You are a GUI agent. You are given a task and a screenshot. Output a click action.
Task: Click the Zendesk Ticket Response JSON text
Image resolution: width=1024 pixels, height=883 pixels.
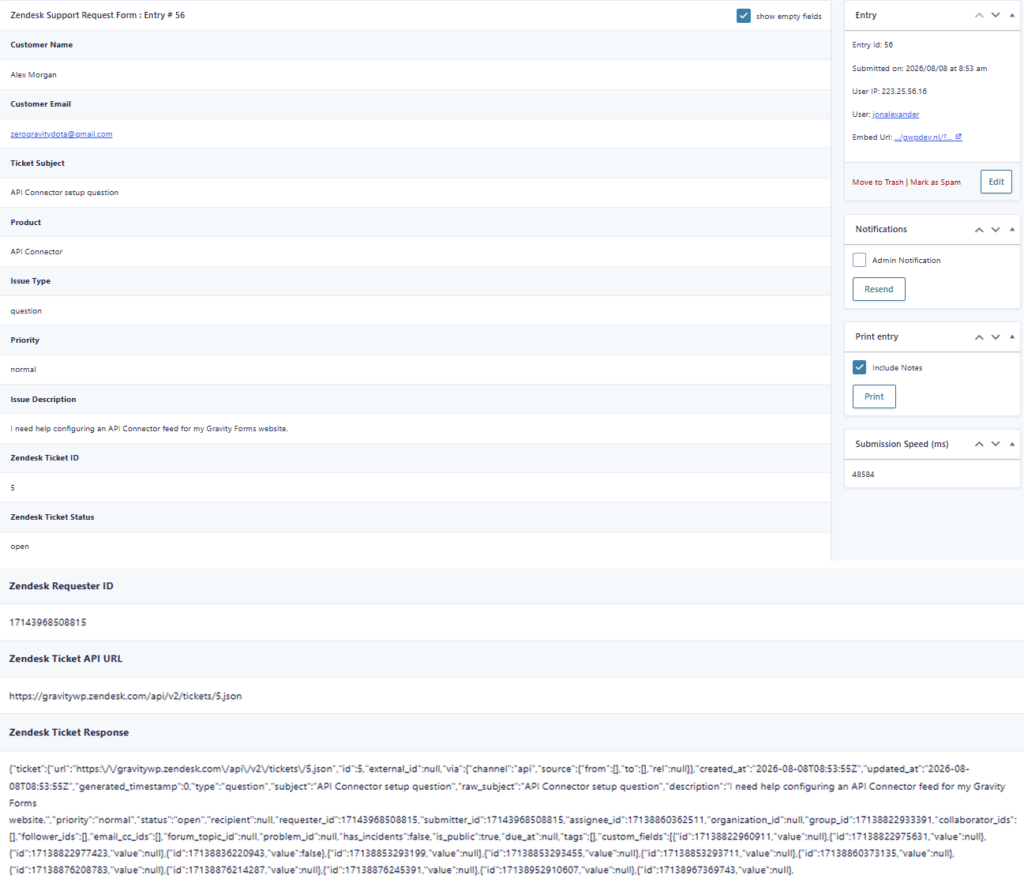[513, 819]
